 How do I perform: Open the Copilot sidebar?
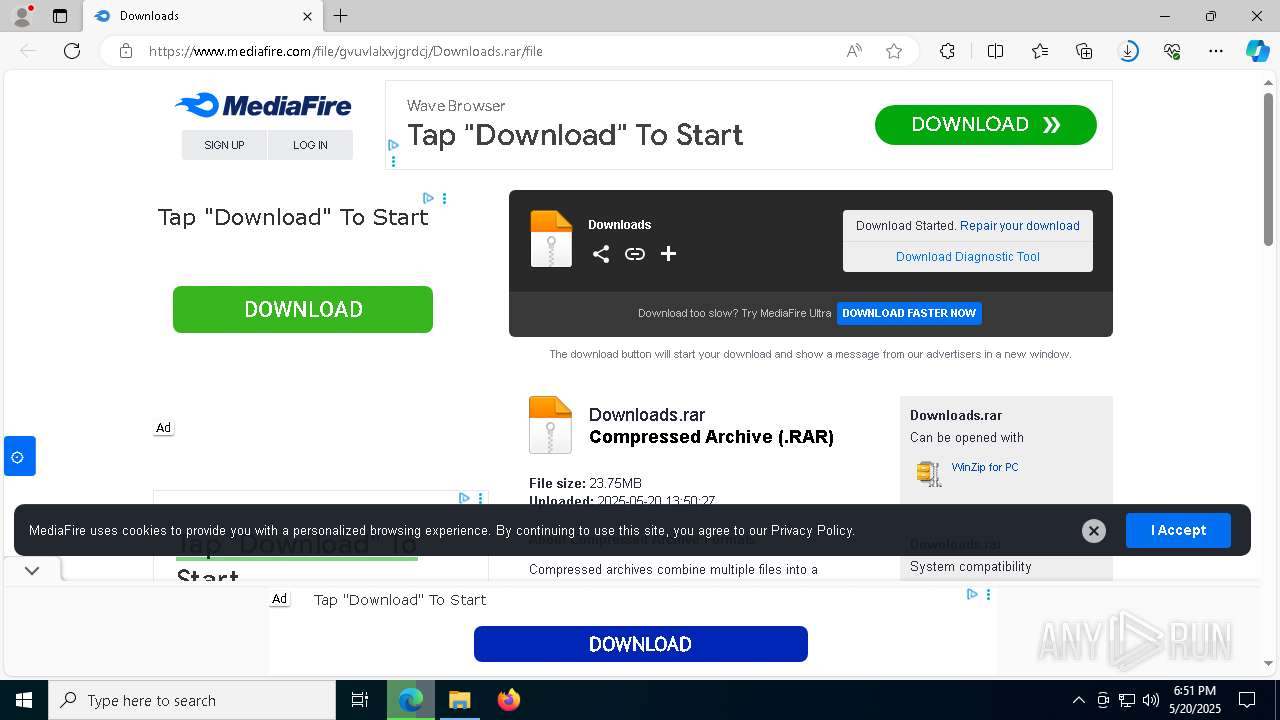(x=1257, y=51)
